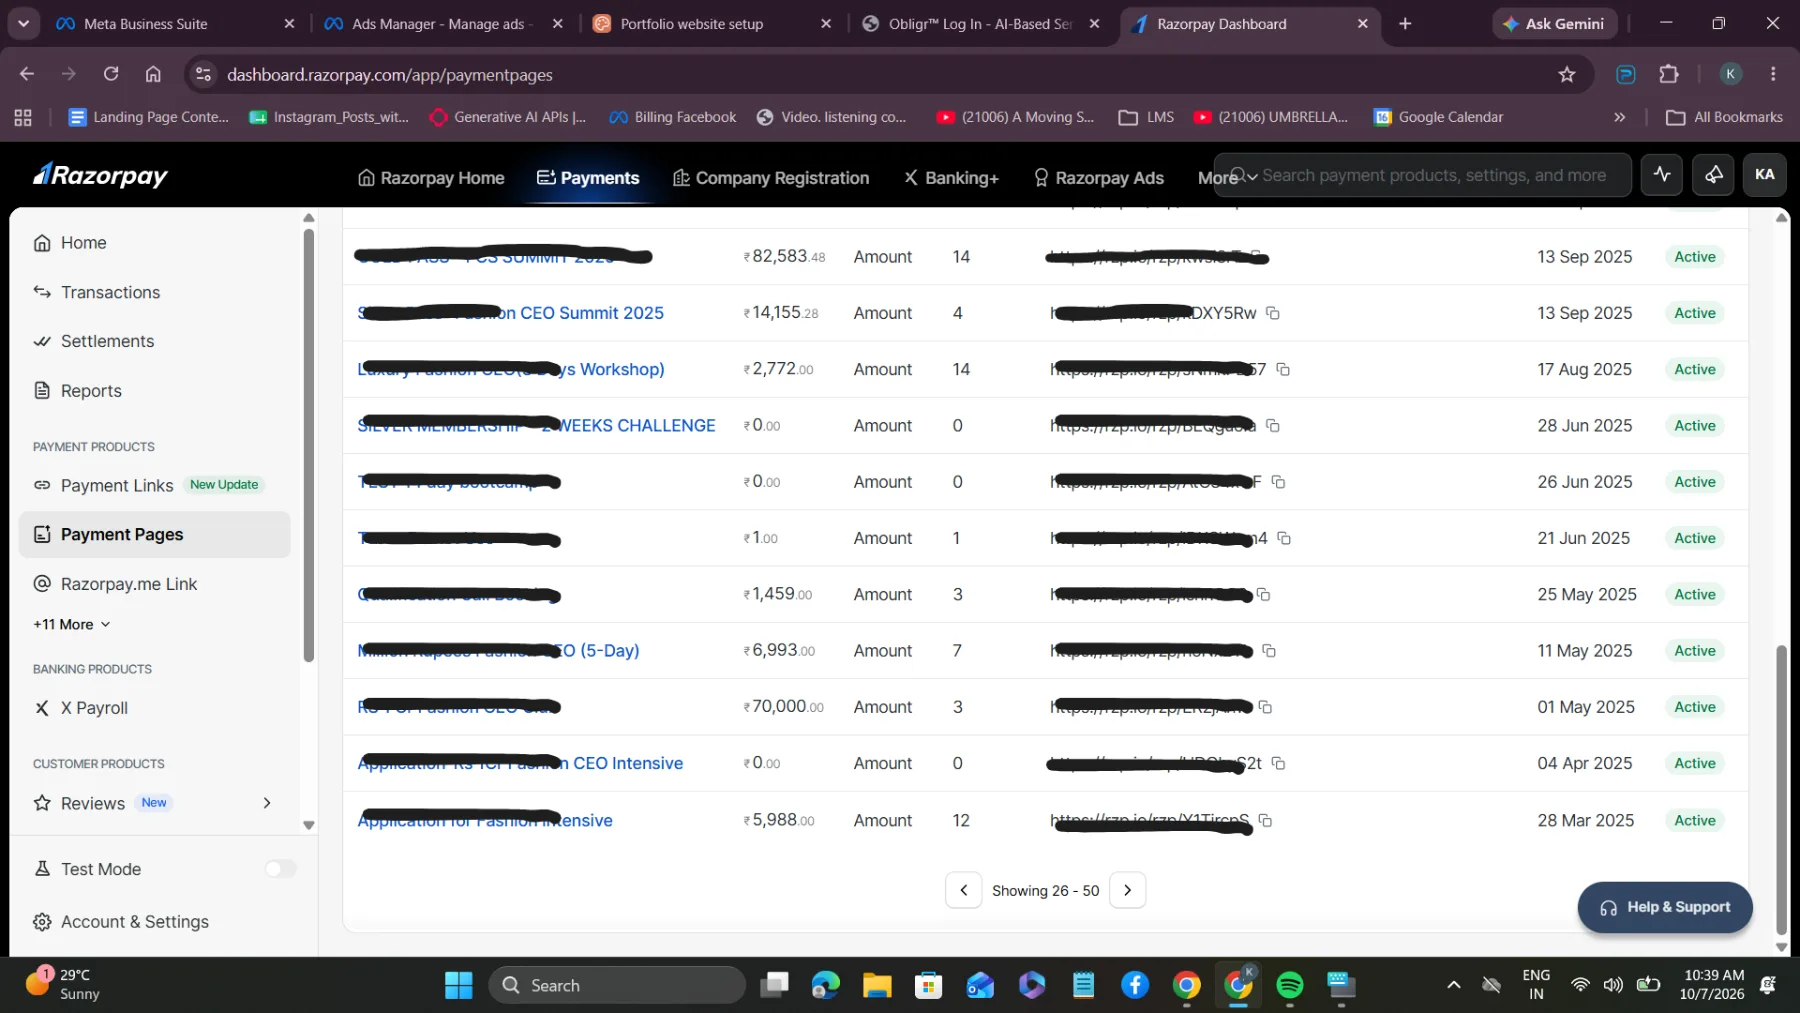The image size is (1800, 1013).
Task: Go to previous page of results
Action: tap(963, 890)
